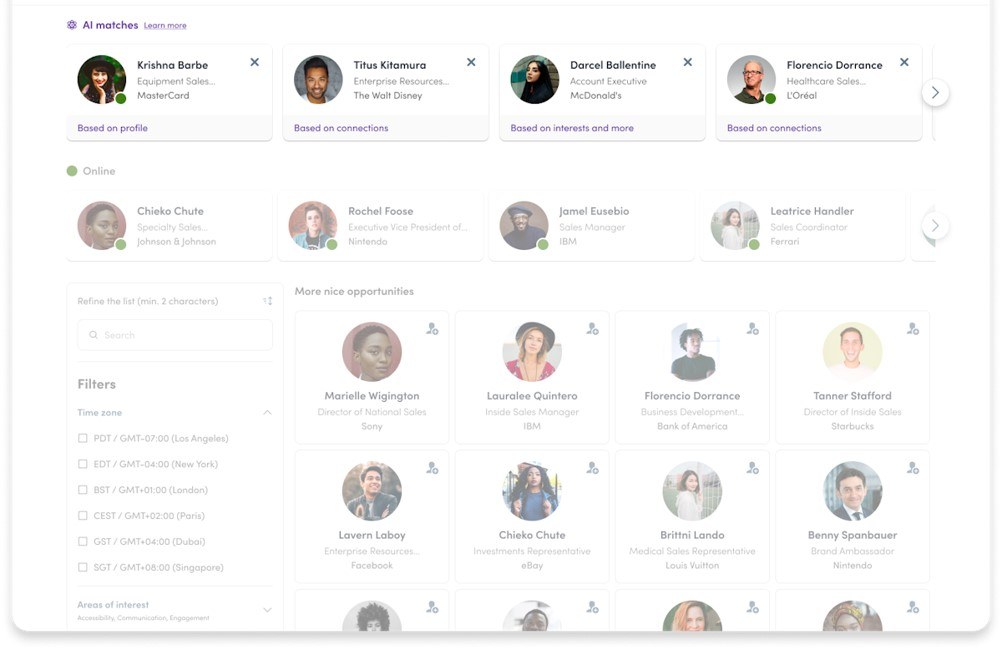
Task: Dismiss the Florencio Dorrance AI match
Action: point(904,62)
